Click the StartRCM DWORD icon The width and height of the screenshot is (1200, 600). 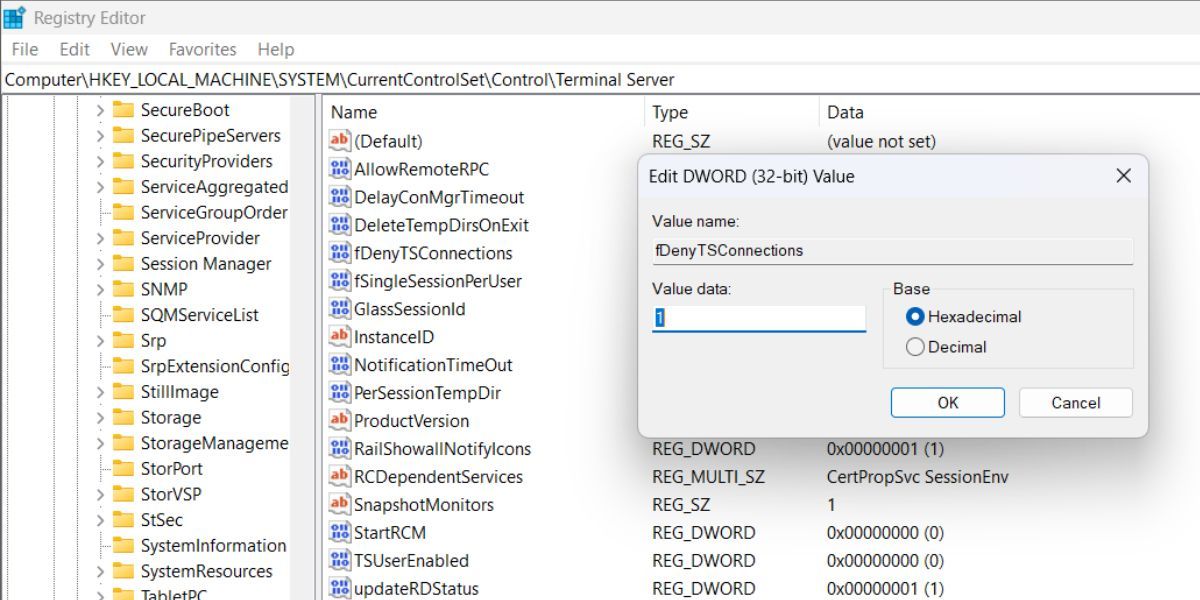[340, 533]
